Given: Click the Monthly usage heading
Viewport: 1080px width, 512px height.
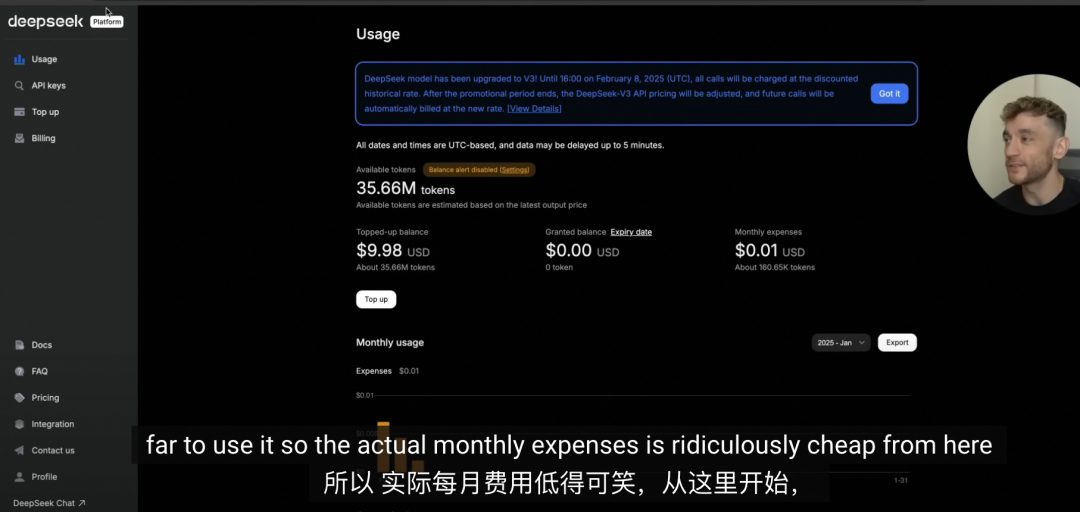Looking at the screenshot, I should (390, 342).
